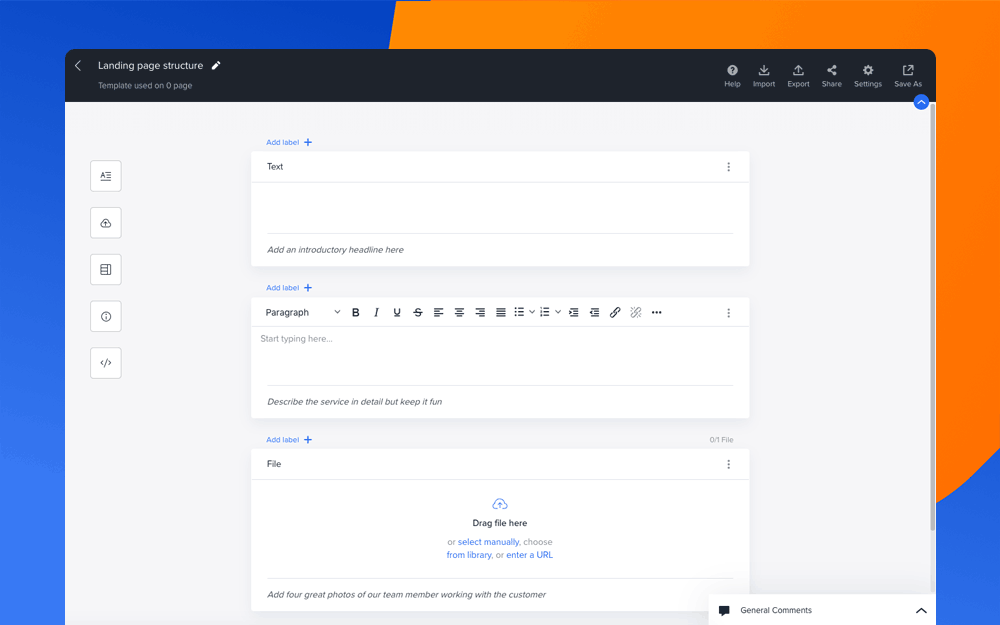Click the 'from library' link
Screen dimensions: 1000x625
469,555
